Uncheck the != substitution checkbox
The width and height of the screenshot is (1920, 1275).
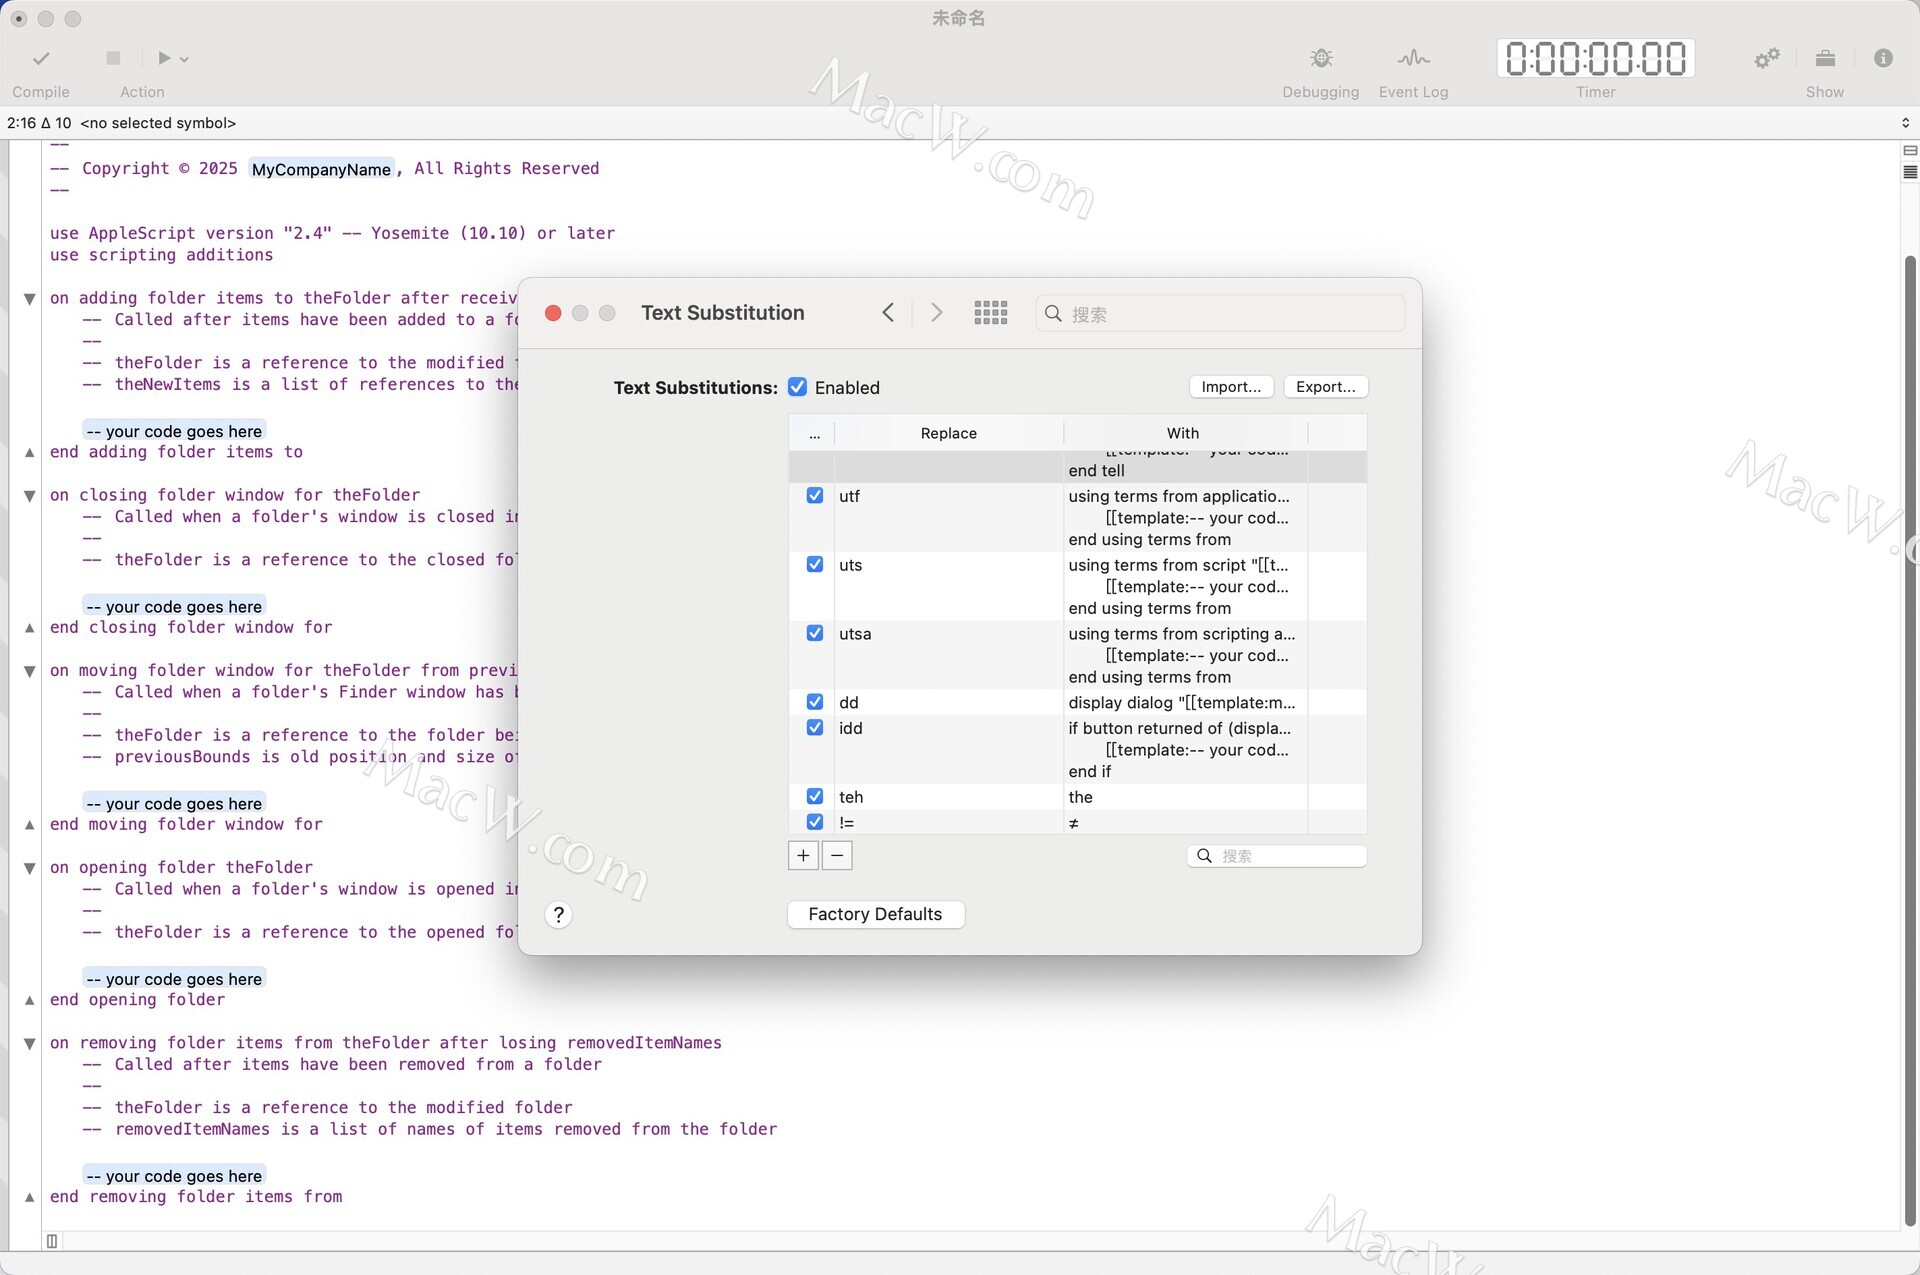click(815, 822)
